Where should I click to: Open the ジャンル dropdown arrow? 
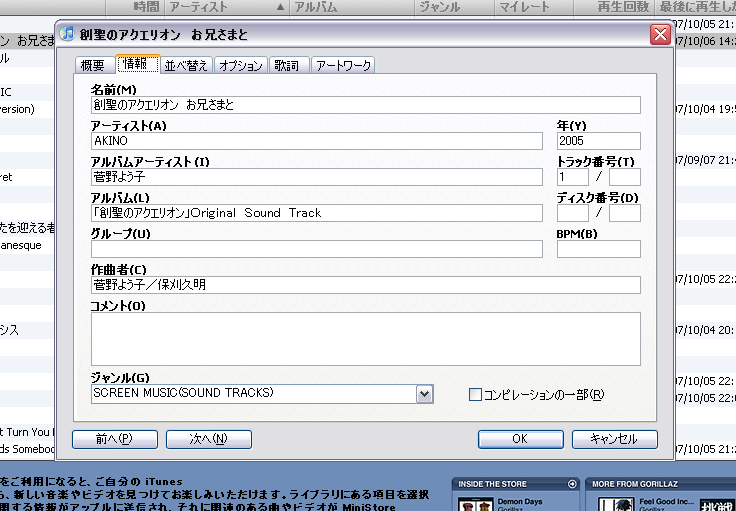coord(424,394)
